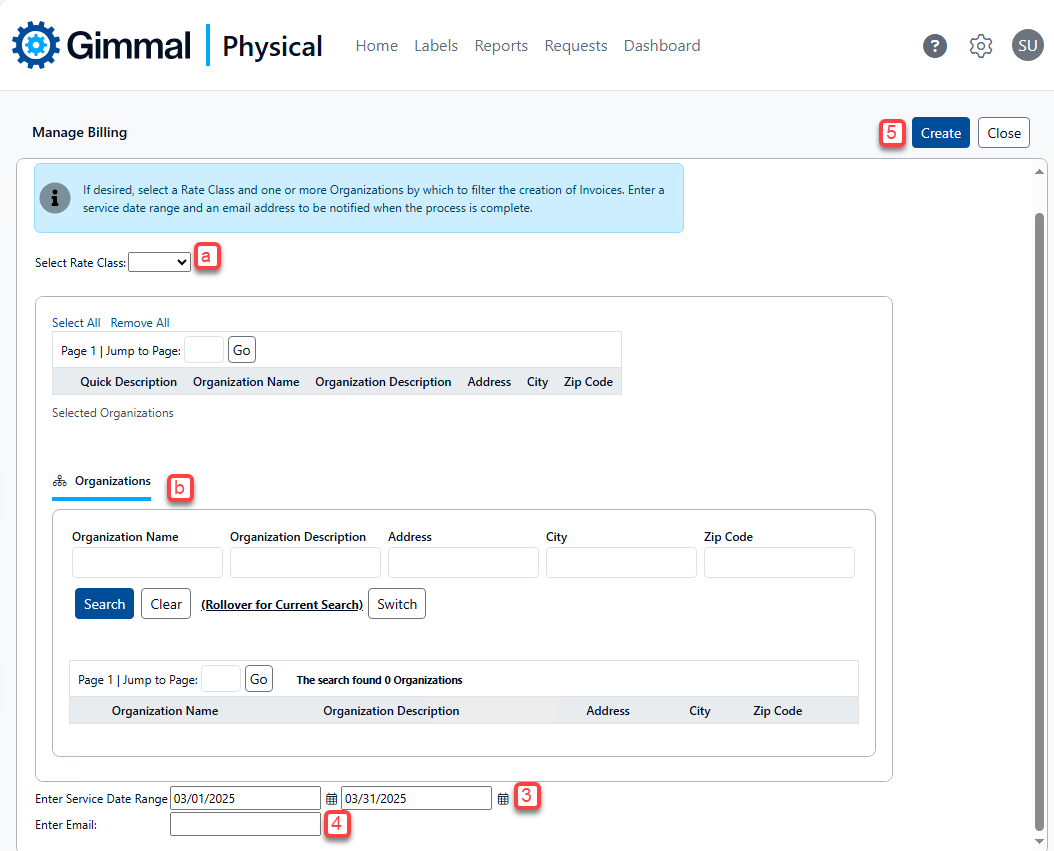This screenshot has width=1054, height=851.
Task: Click the Organization Name search field
Action: pos(147,562)
